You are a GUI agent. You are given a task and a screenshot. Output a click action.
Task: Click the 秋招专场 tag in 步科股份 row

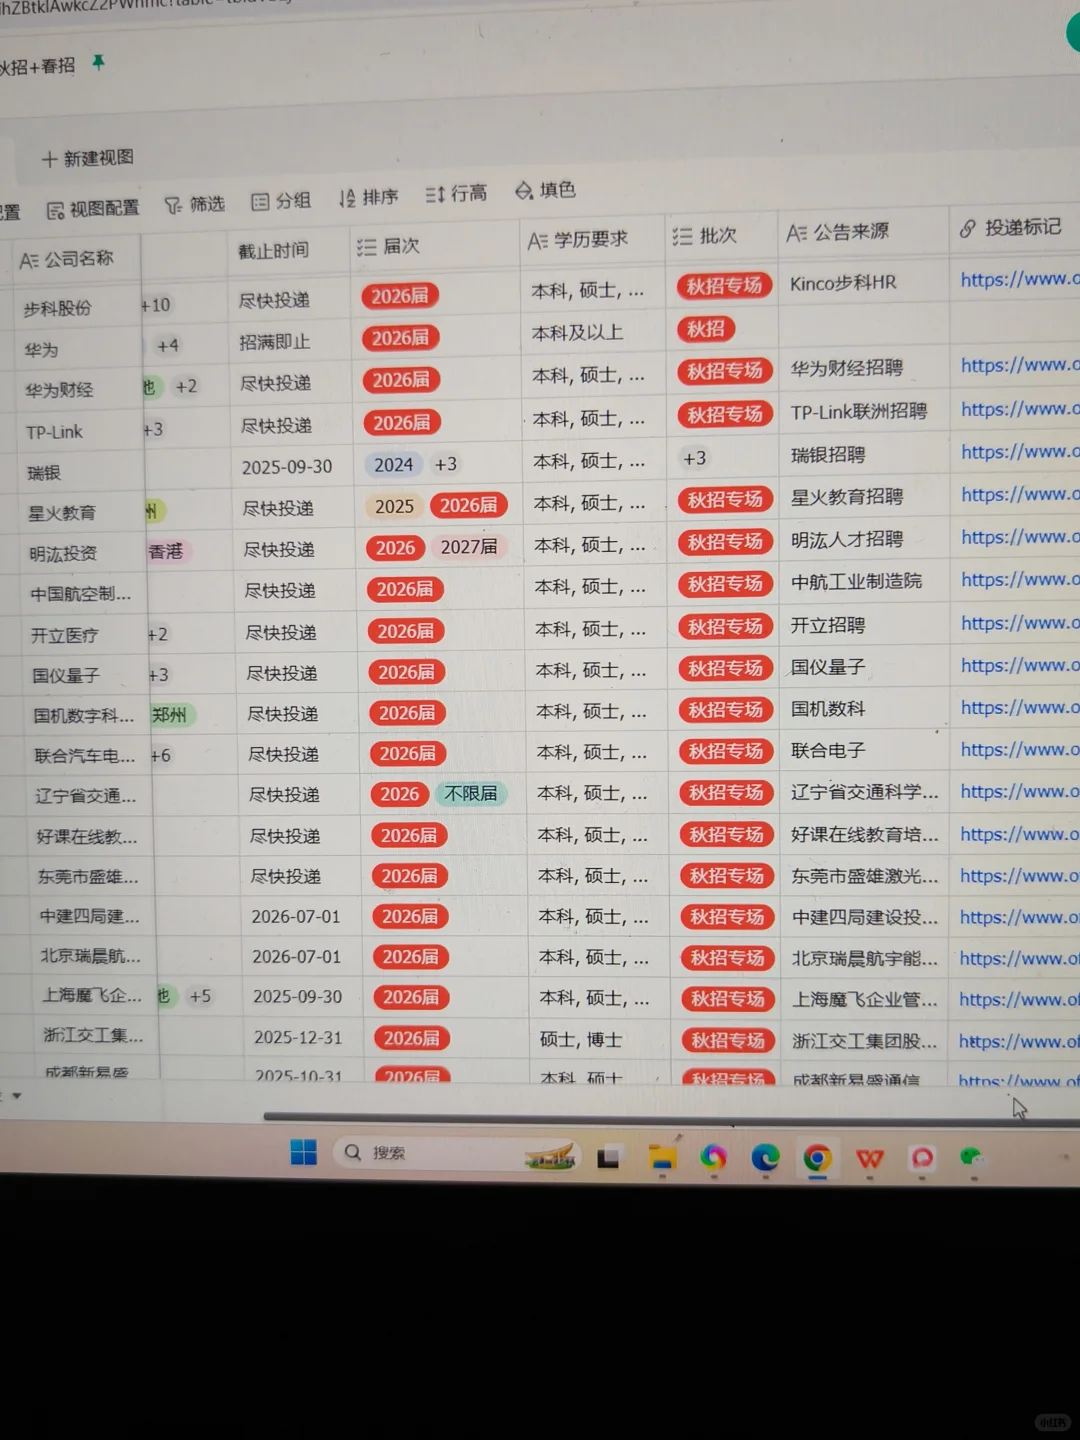point(725,286)
